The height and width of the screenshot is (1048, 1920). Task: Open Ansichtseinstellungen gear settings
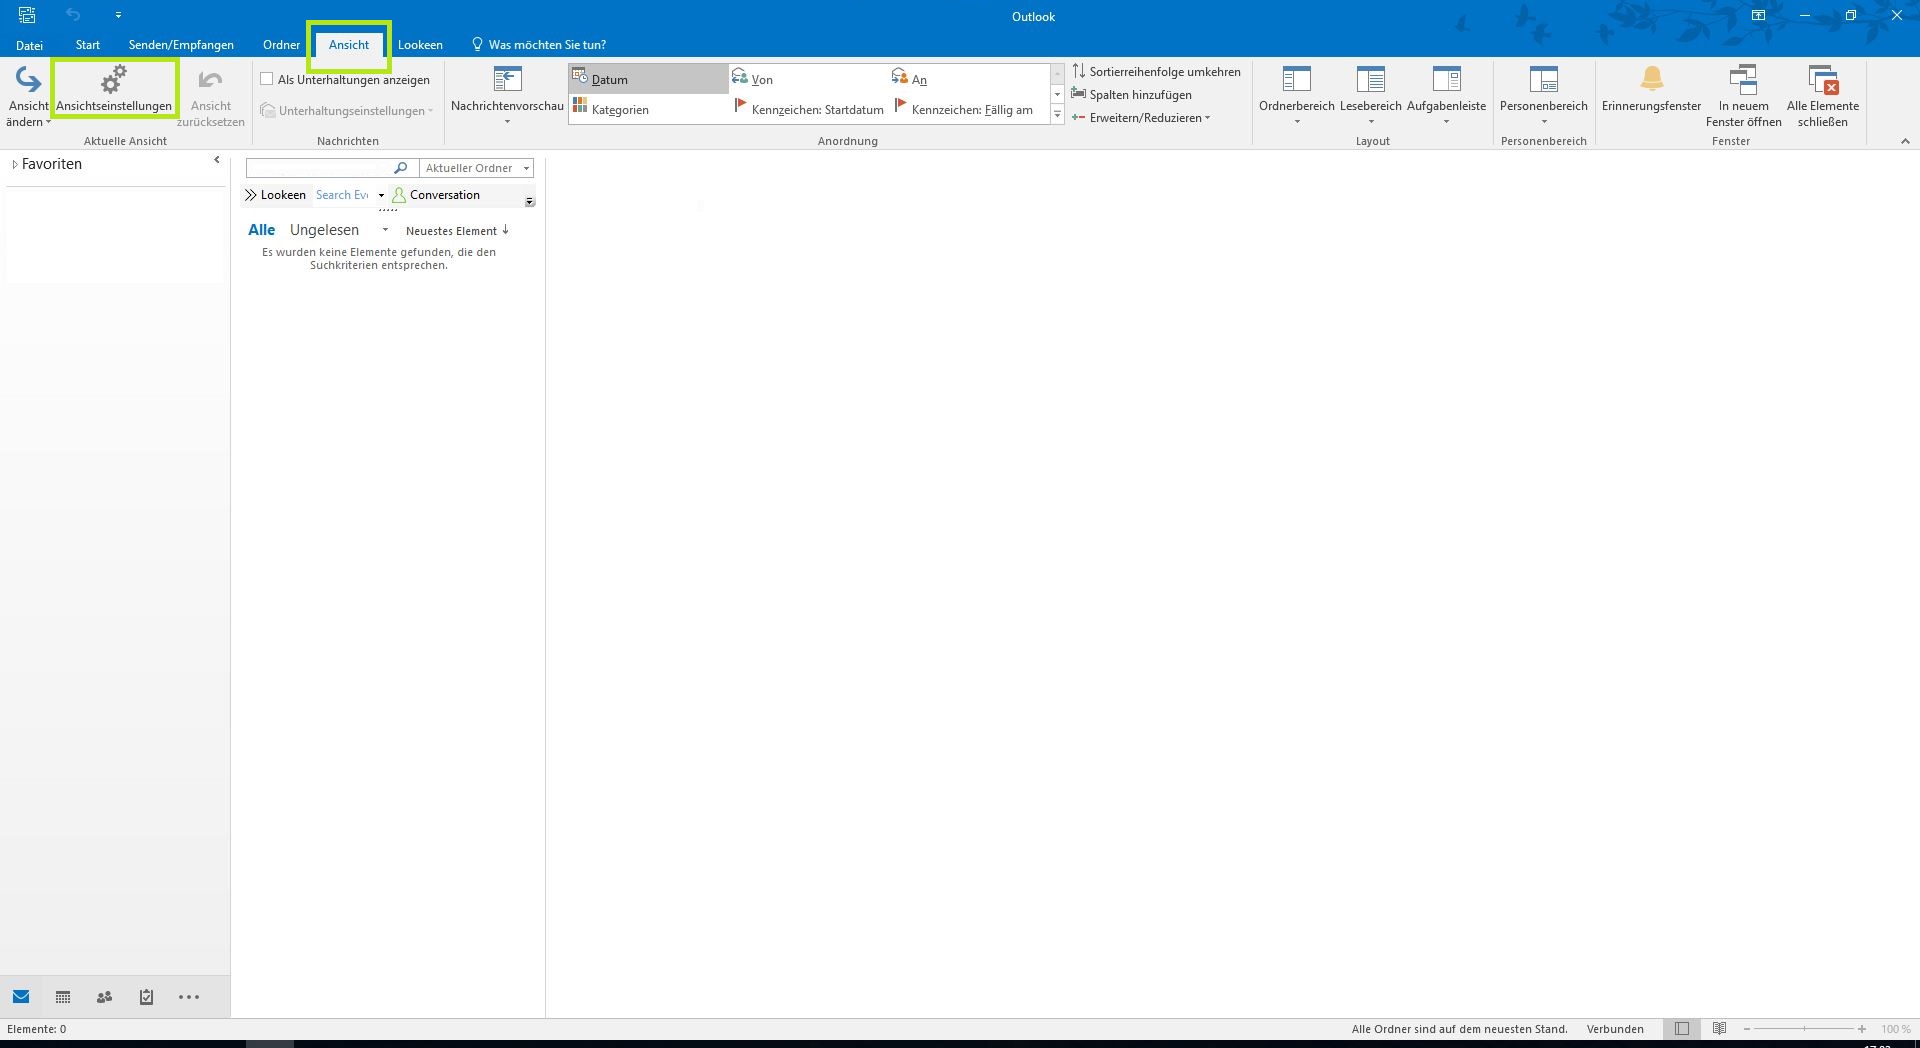(x=114, y=90)
